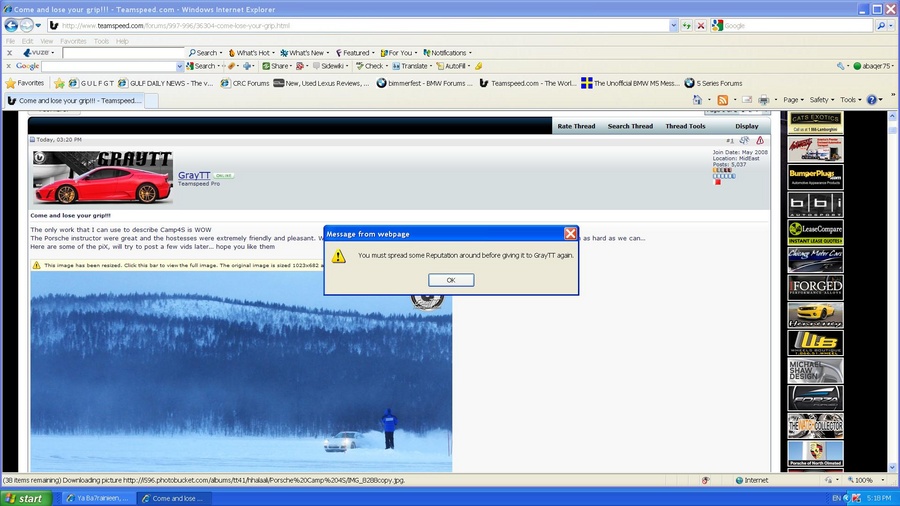Open the GrayTT username profile link

point(194,175)
